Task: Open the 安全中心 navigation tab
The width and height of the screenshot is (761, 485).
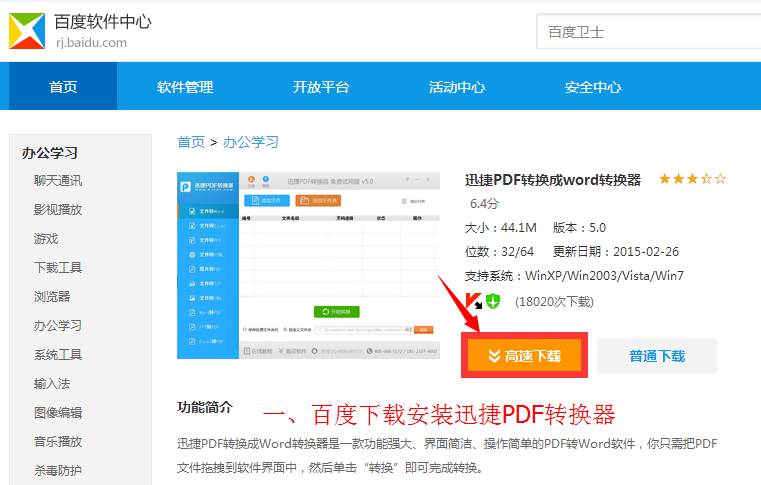Action: pyautogui.click(x=593, y=87)
